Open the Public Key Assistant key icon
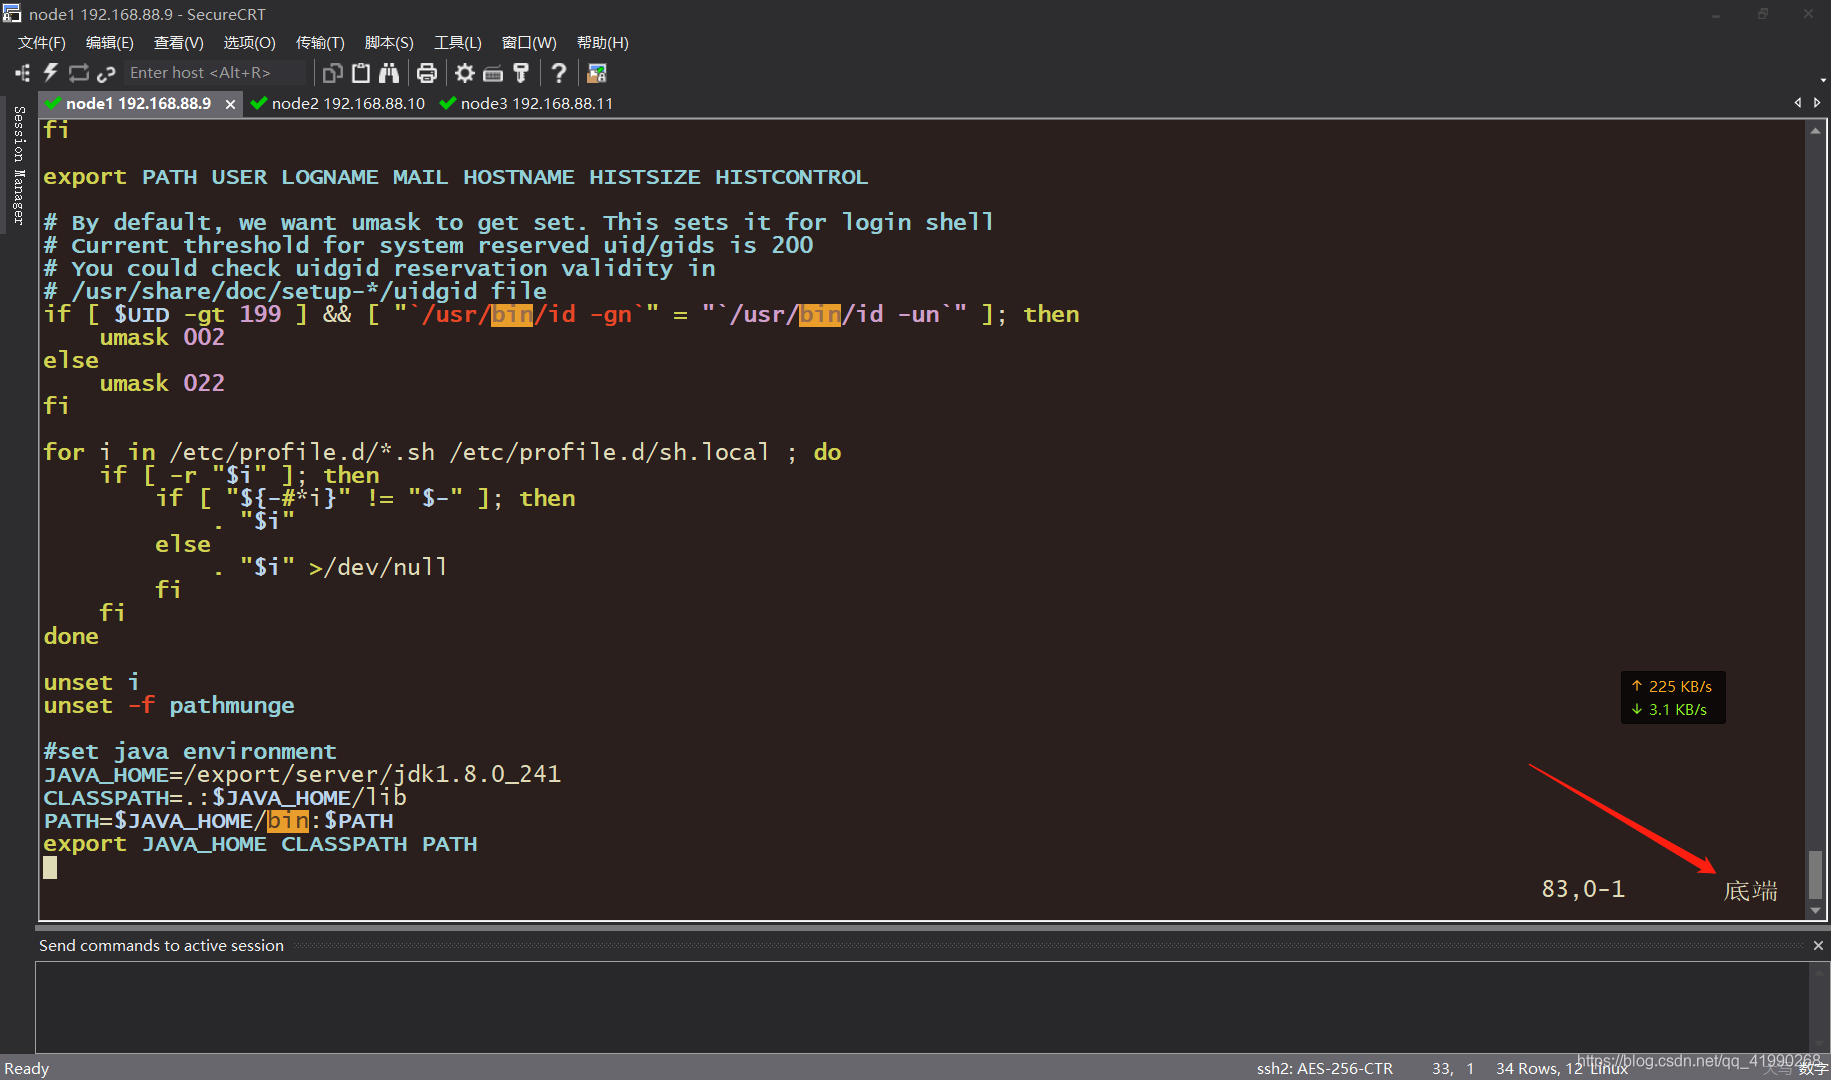 pyautogui.click(x=521, y=73)
